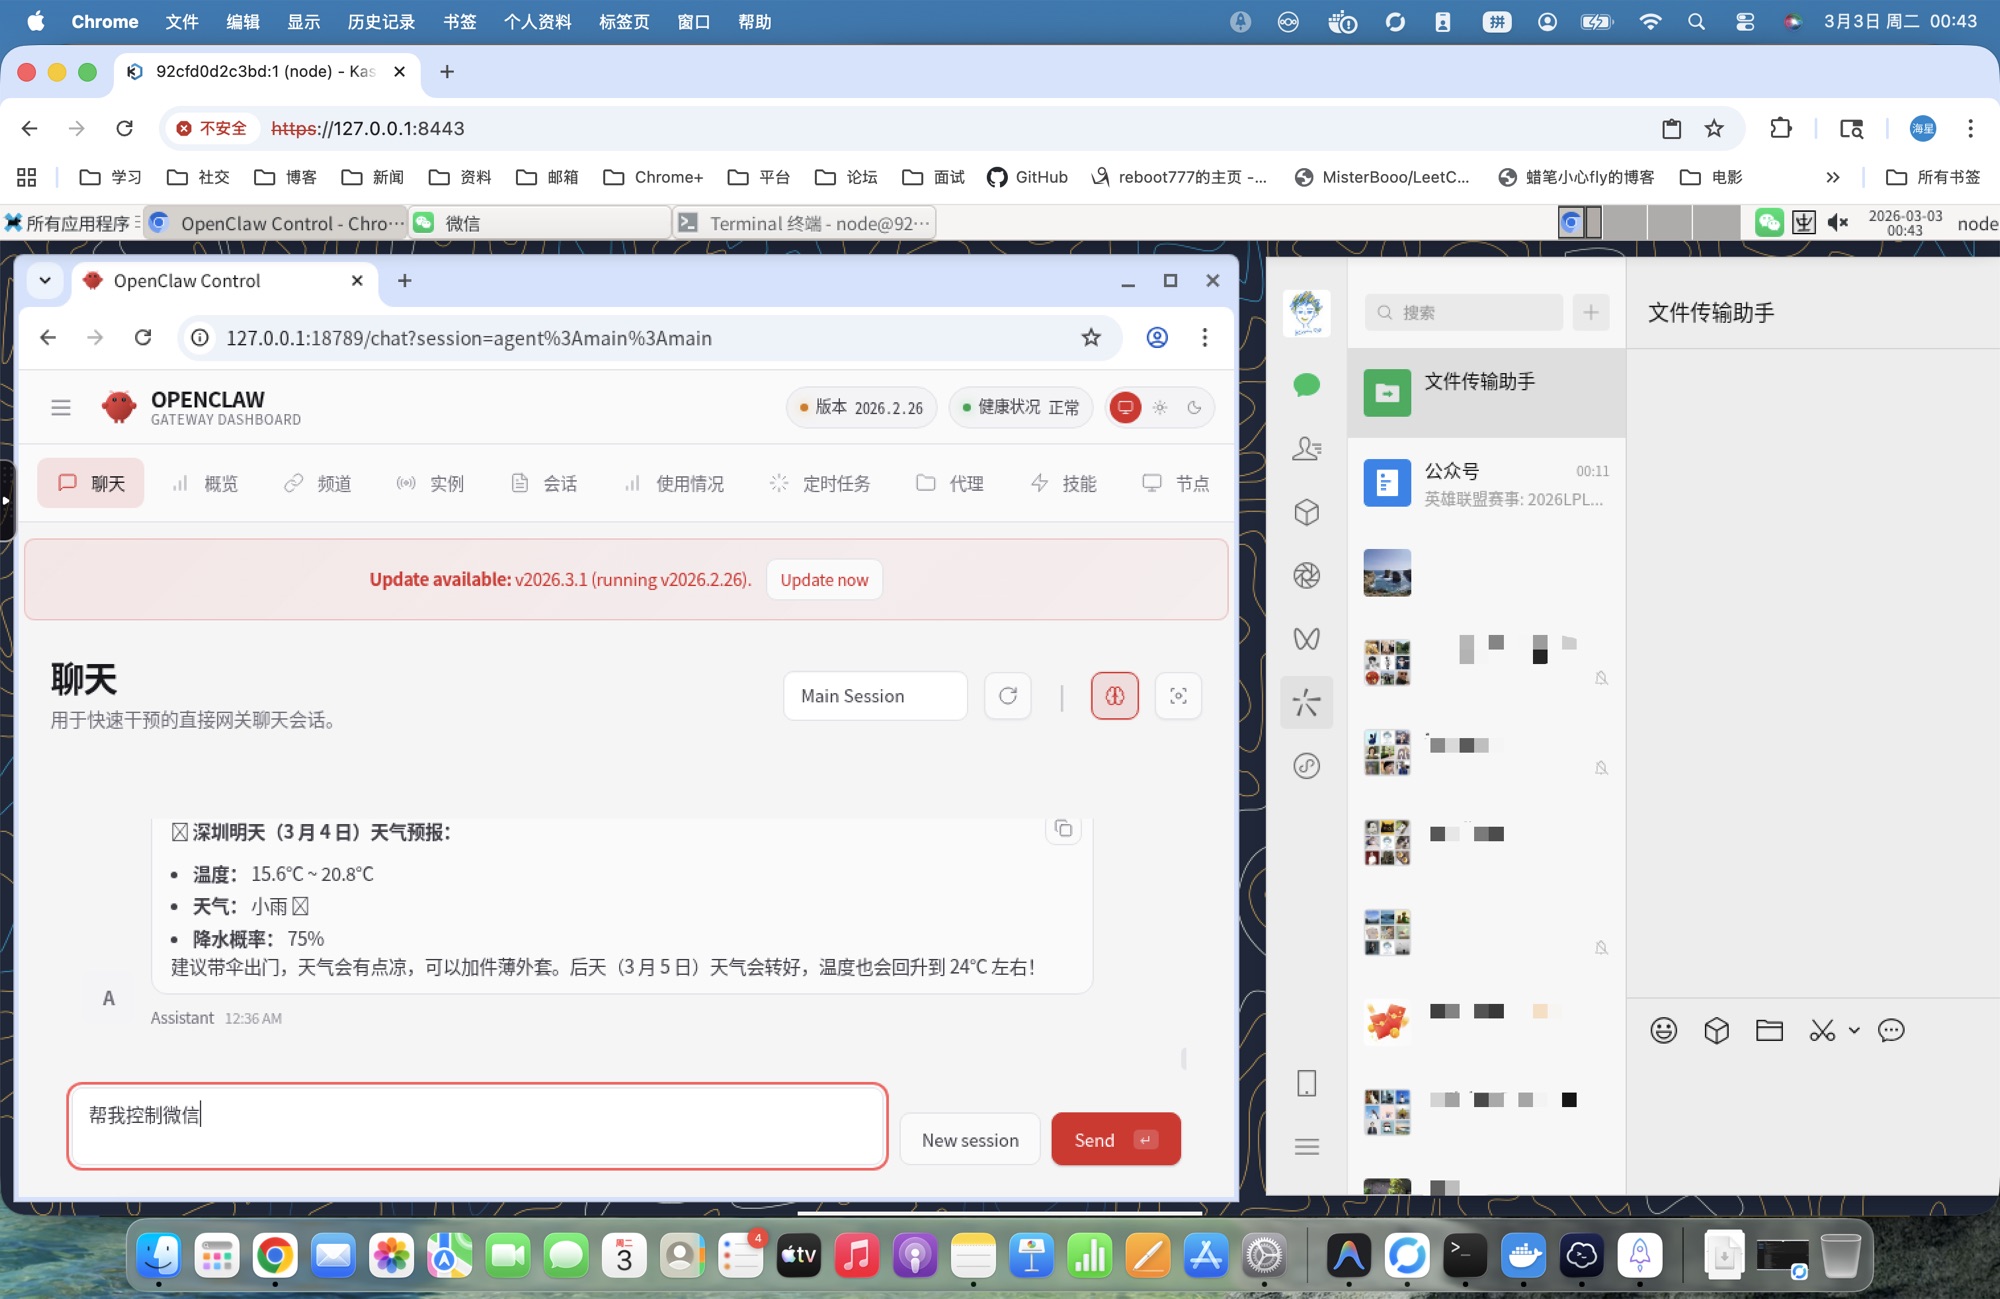Click the screen capture icon beside the brain button
This screenshot has height=1299, width=2000.
pos(1178,695)
